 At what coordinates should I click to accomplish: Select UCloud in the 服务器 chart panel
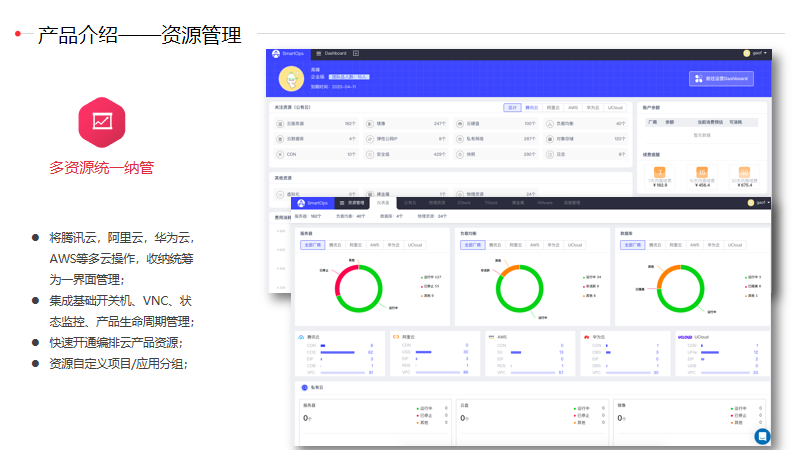[x=415, y=245]
